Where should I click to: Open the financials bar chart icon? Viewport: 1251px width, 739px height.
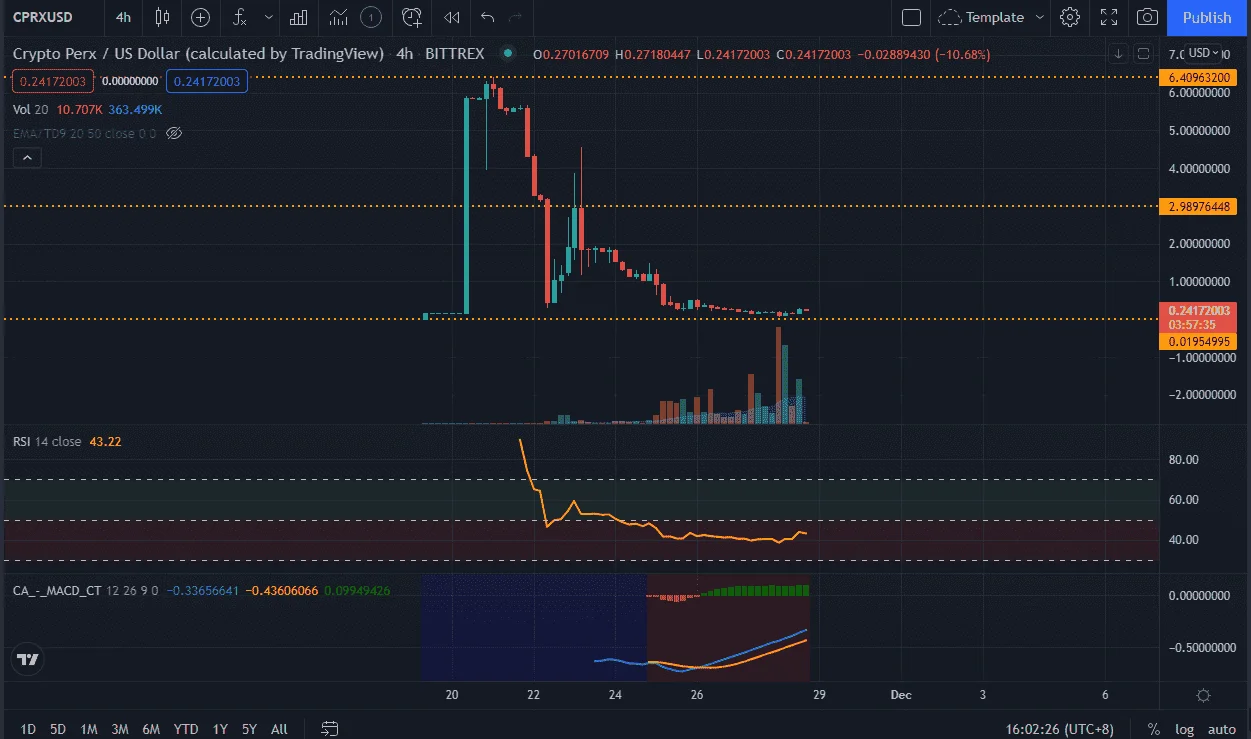click(x=298, y=17)
